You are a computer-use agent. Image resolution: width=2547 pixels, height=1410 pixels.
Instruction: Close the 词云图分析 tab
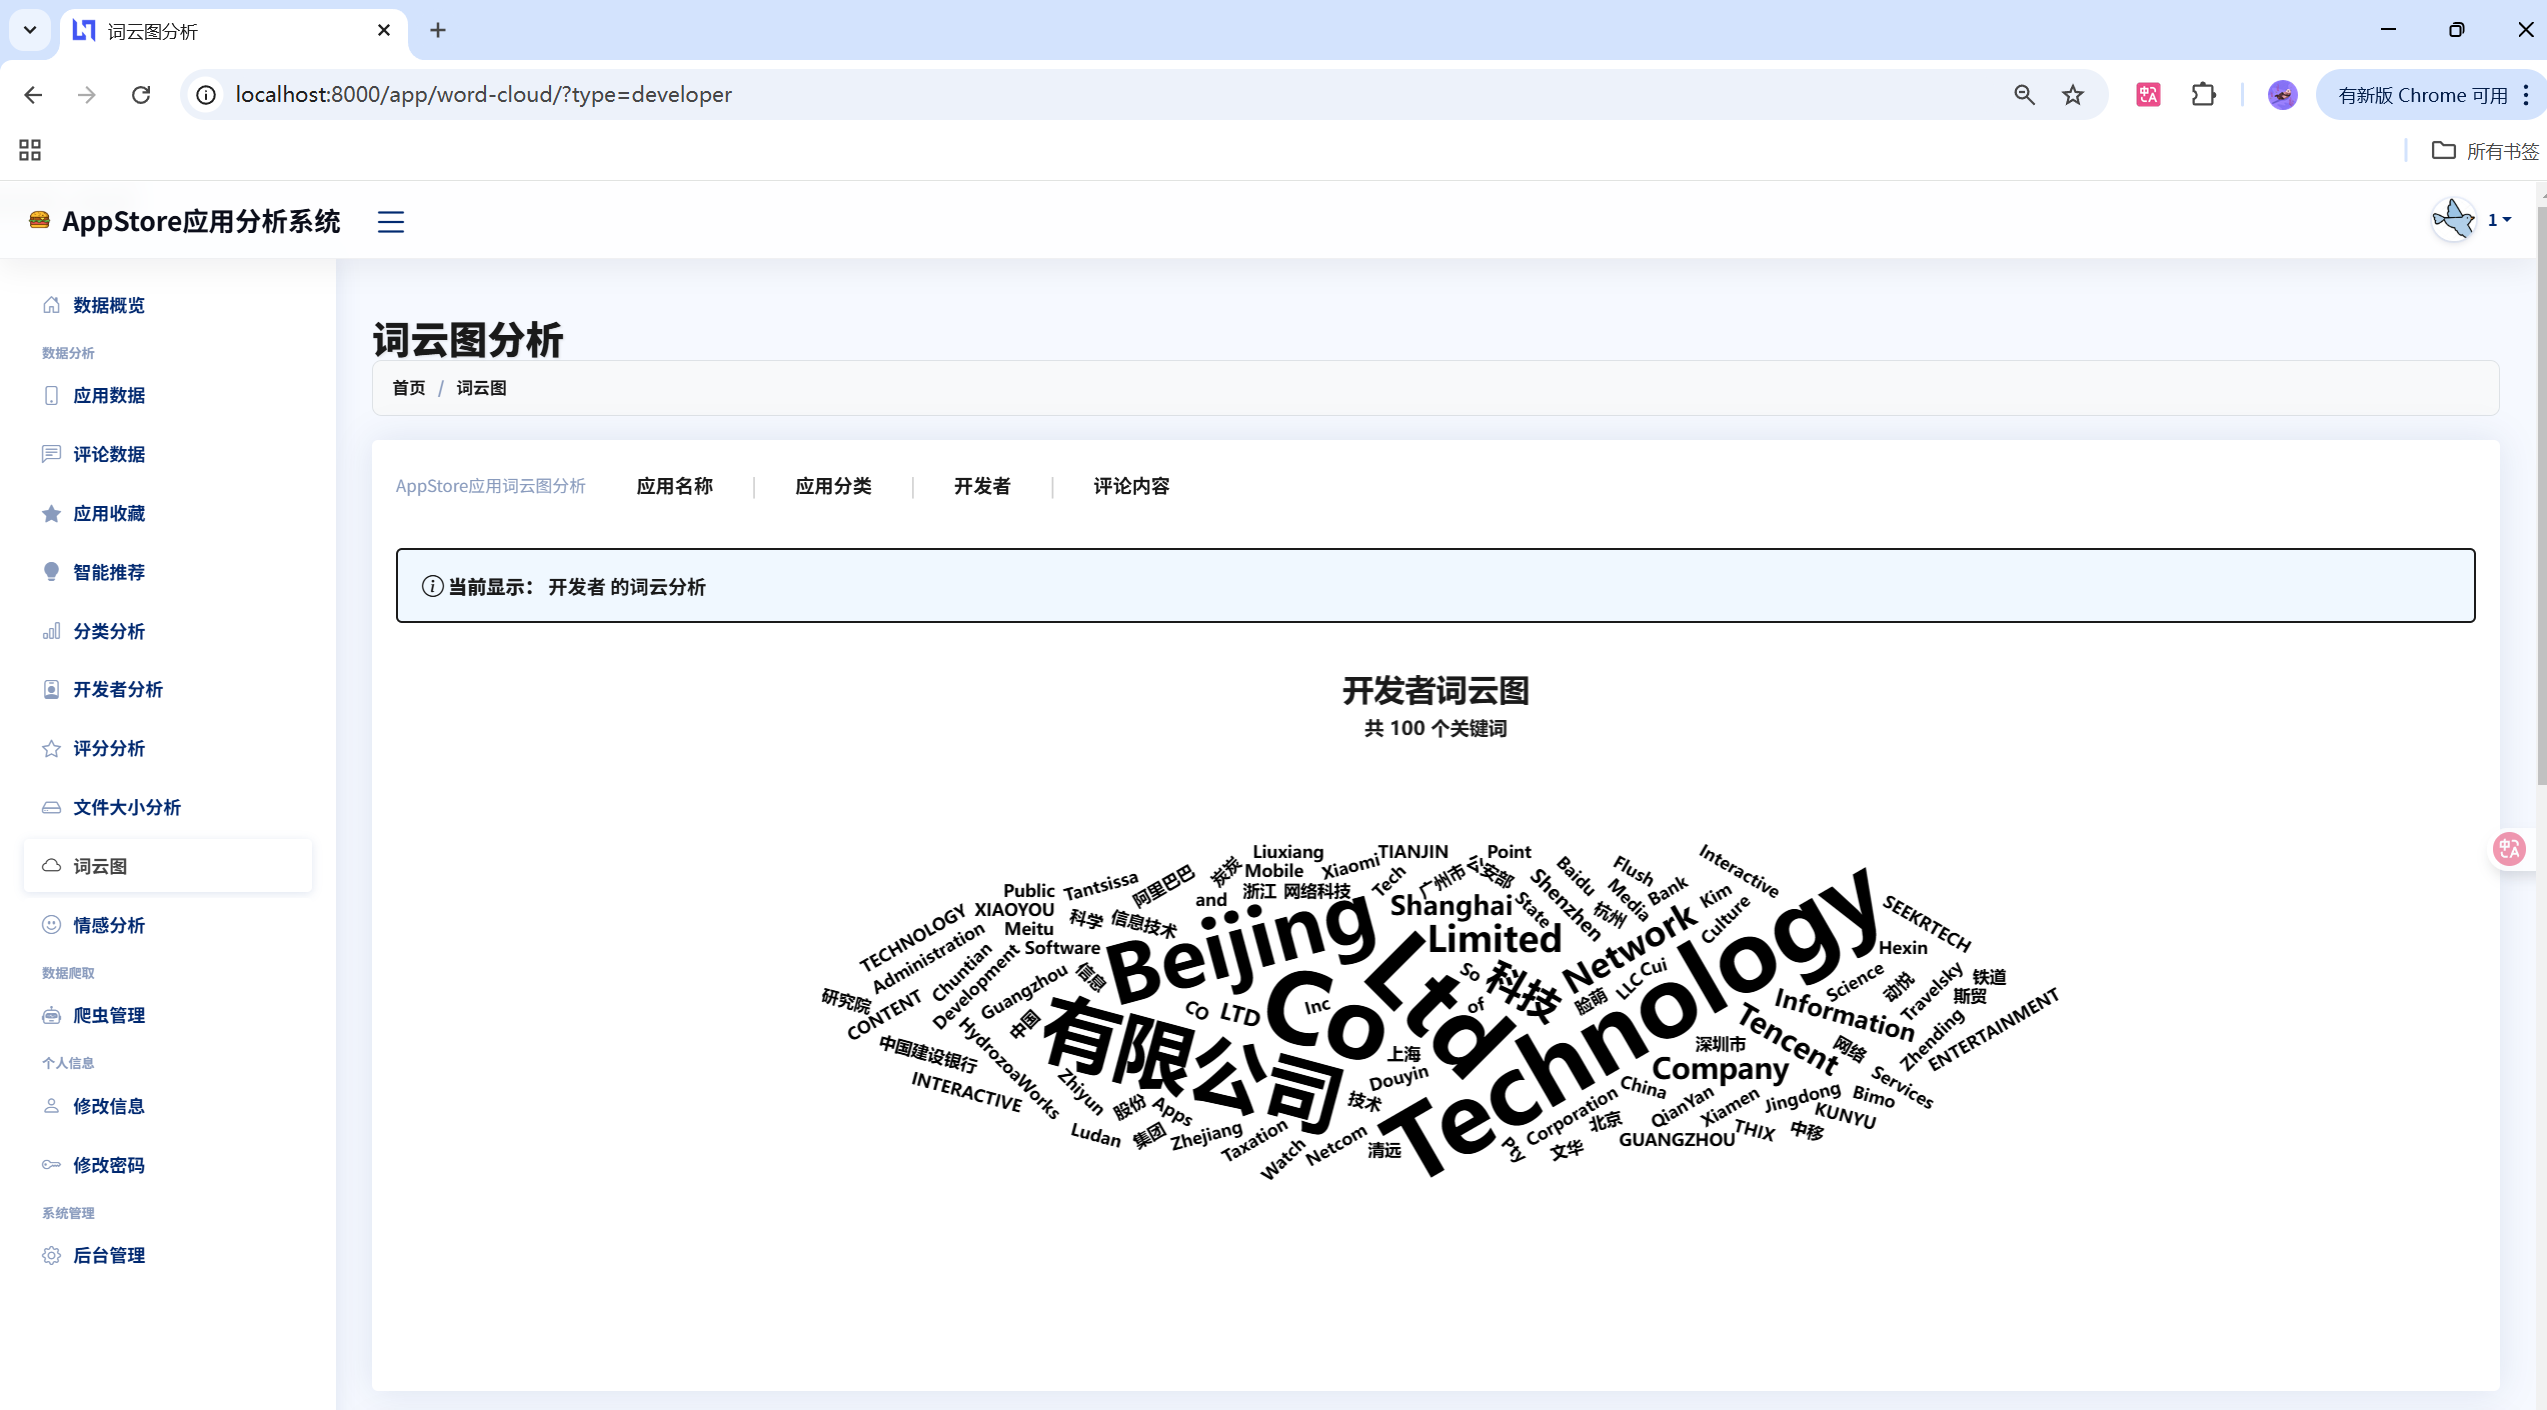coord(384,31)
